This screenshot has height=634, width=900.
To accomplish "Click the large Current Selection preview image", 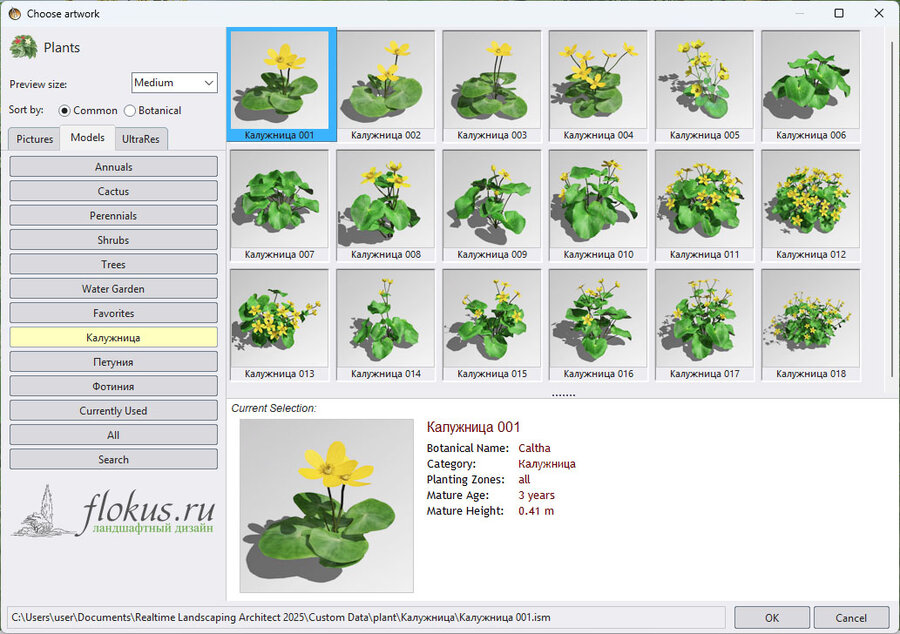I will (x=327, y=505).
